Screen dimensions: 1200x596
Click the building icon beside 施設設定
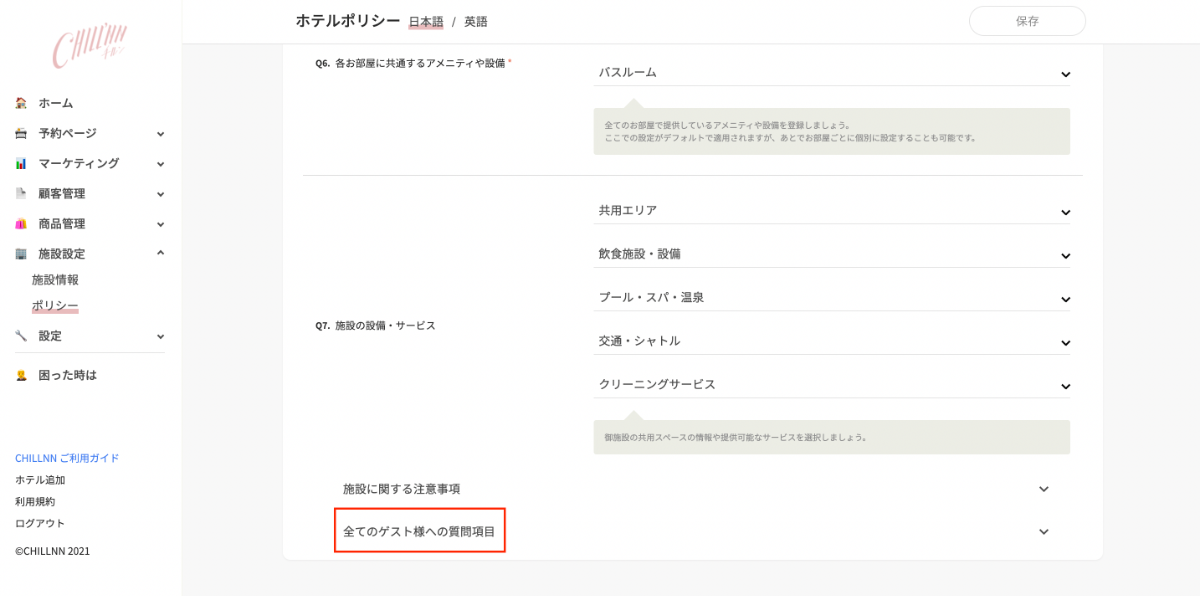pos(21,254)
